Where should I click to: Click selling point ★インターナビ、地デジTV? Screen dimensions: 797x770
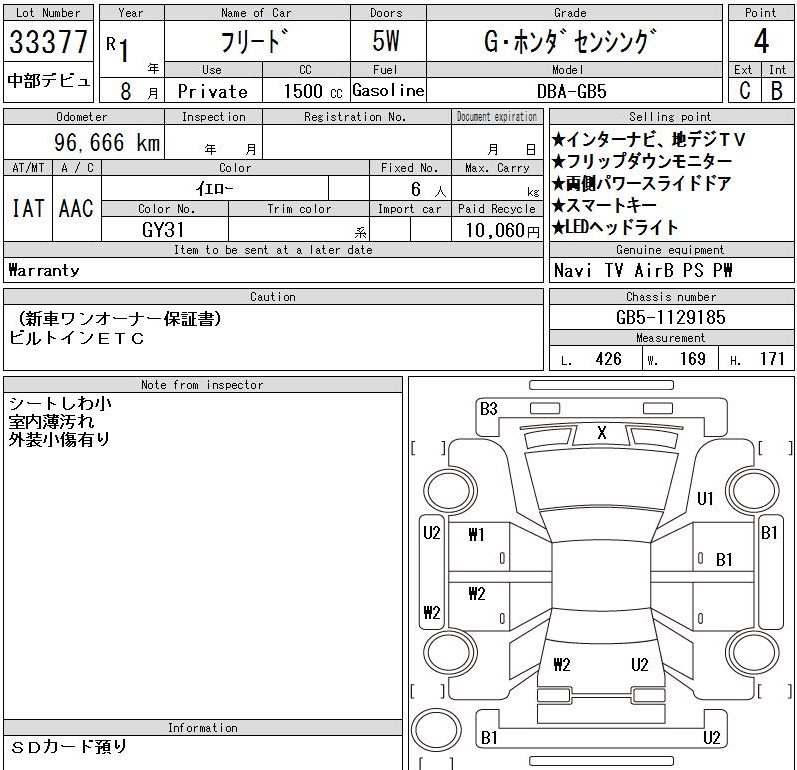pyautogui.click(x=648, y=139)
